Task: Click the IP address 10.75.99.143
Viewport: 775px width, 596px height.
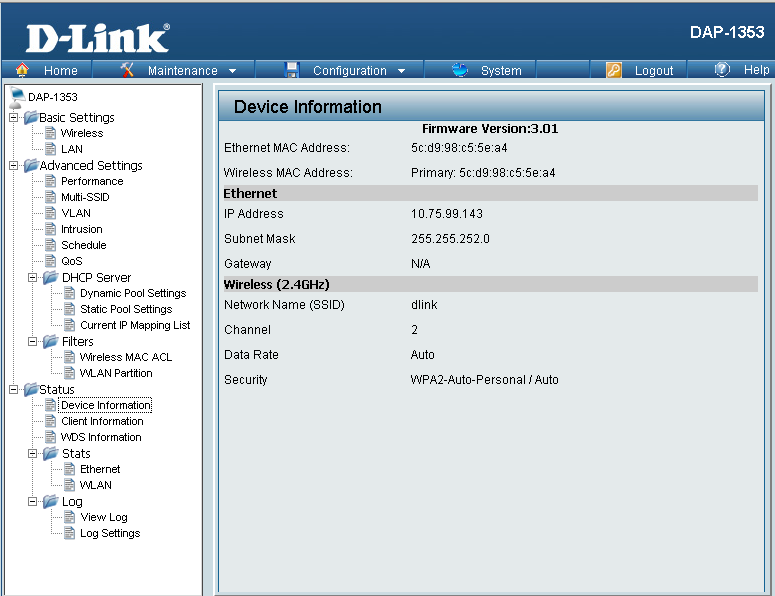Action: coord(447,213)
